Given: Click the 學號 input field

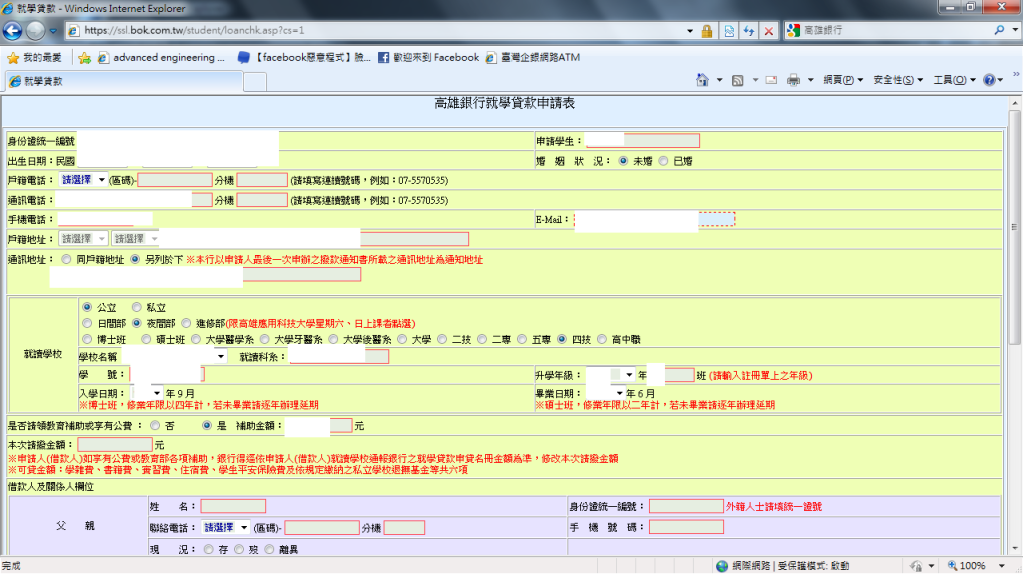Looking at the screenshot, I should [x=167, y=374].
